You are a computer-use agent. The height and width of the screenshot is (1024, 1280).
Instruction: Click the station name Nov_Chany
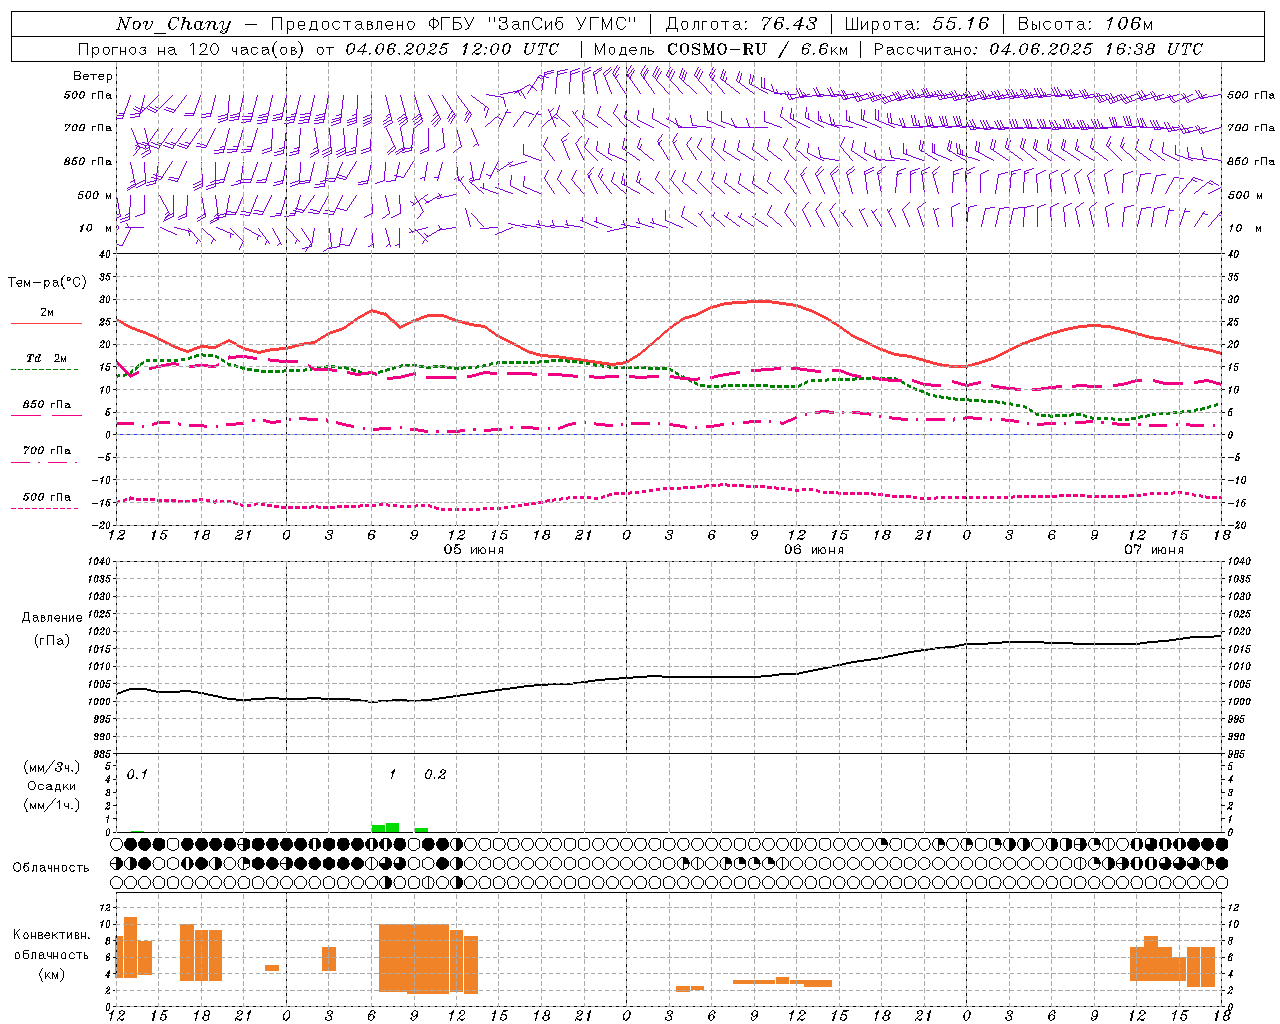coord(173,24)
